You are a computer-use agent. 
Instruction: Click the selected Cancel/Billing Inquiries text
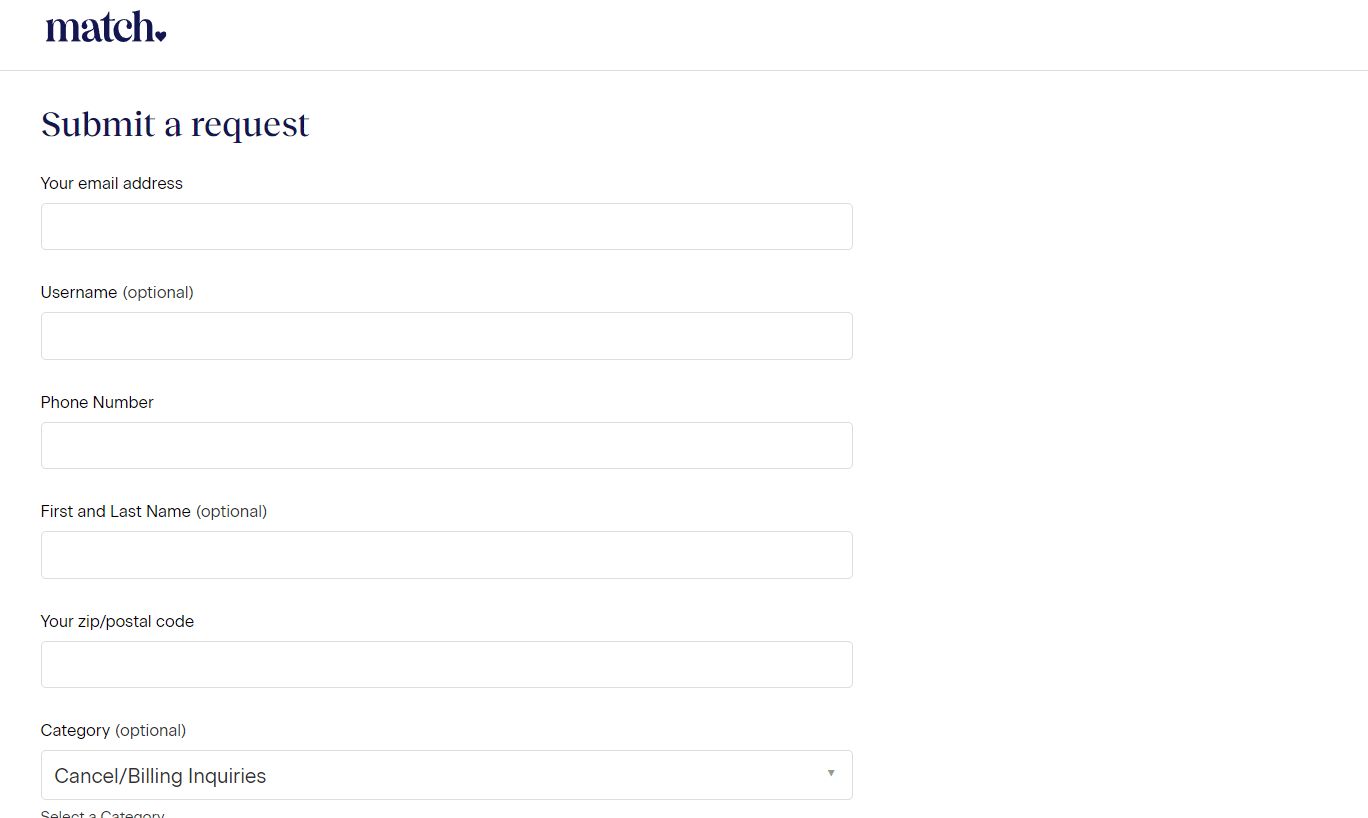[x=160, y=776]
